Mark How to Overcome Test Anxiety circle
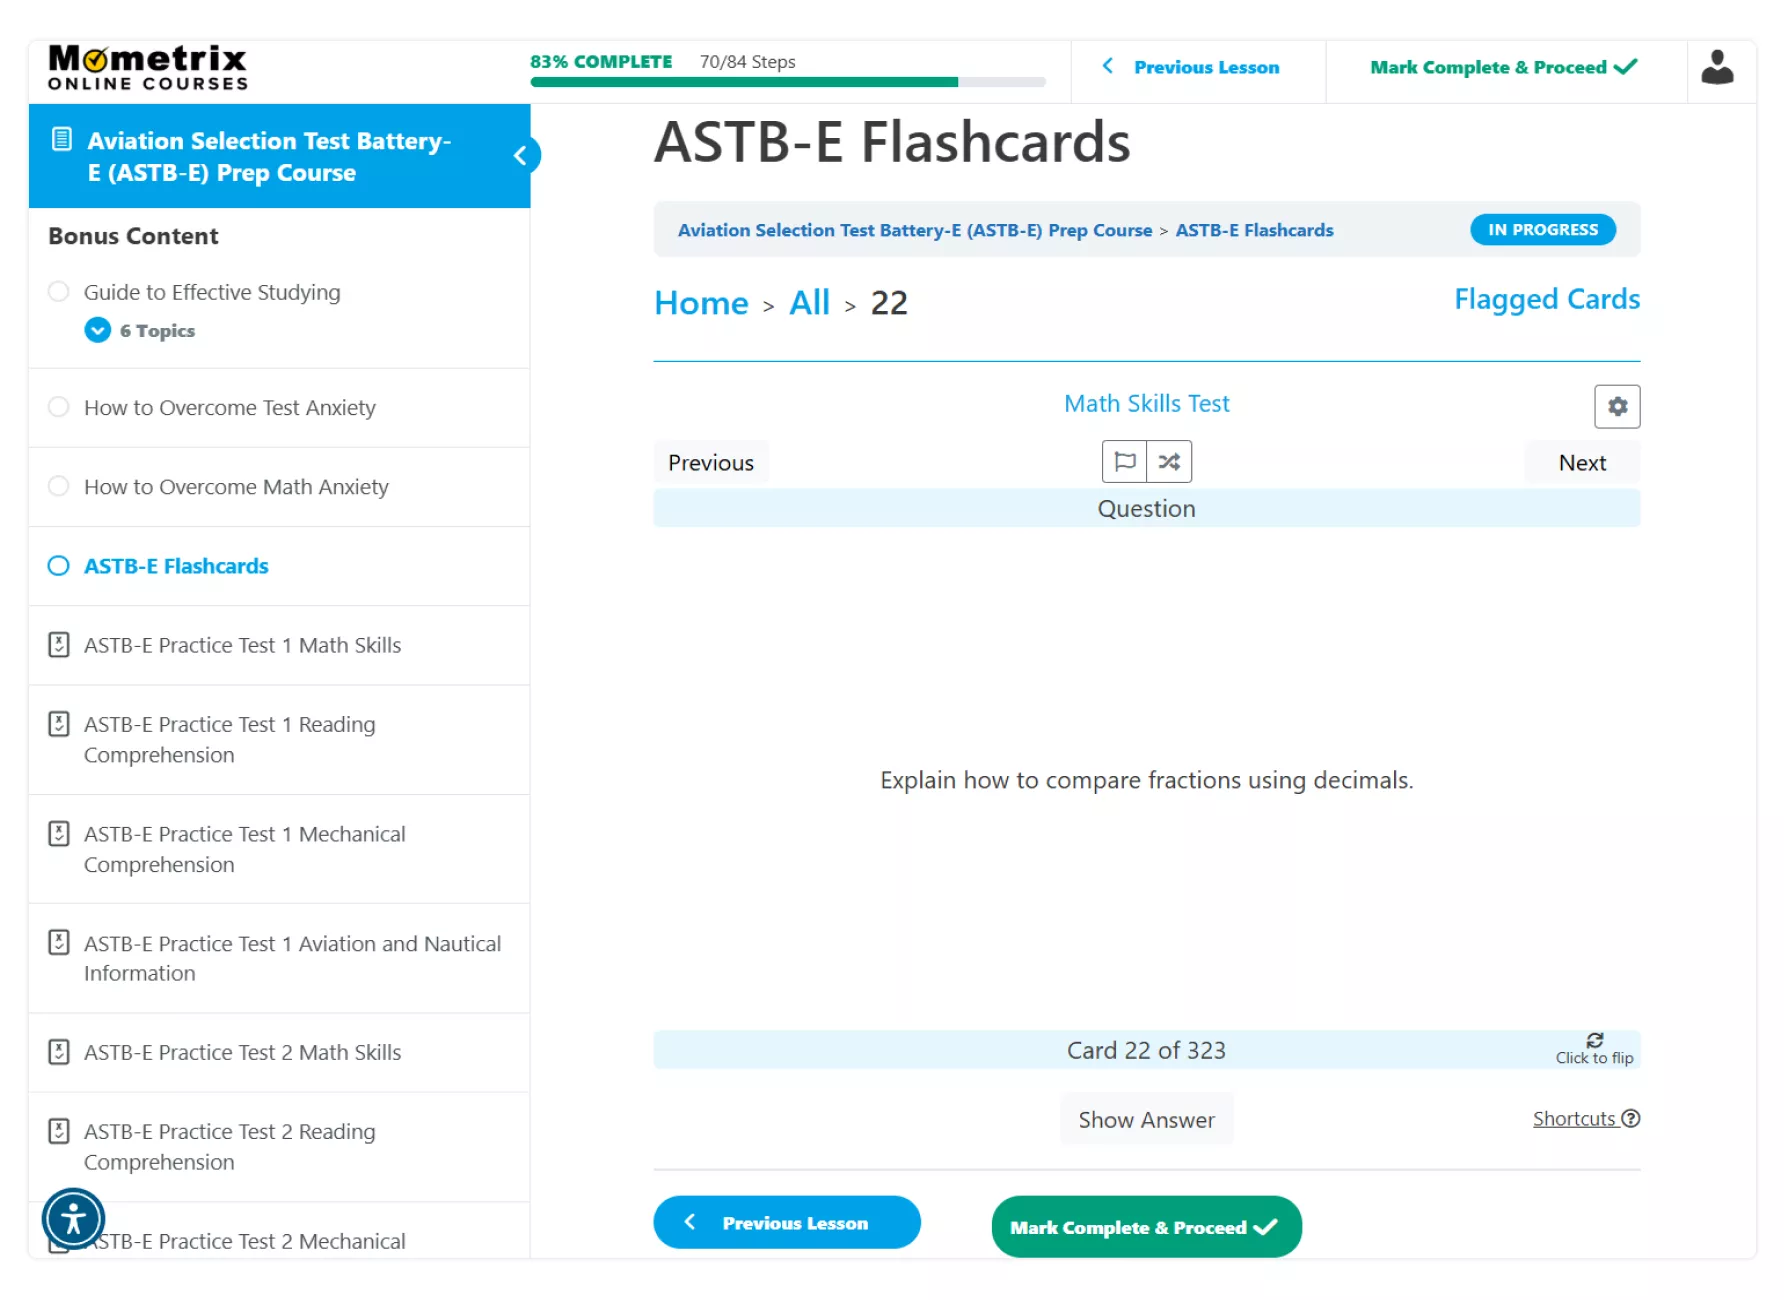Screen dimensions: 1784x1300 (x=59, y=407)
